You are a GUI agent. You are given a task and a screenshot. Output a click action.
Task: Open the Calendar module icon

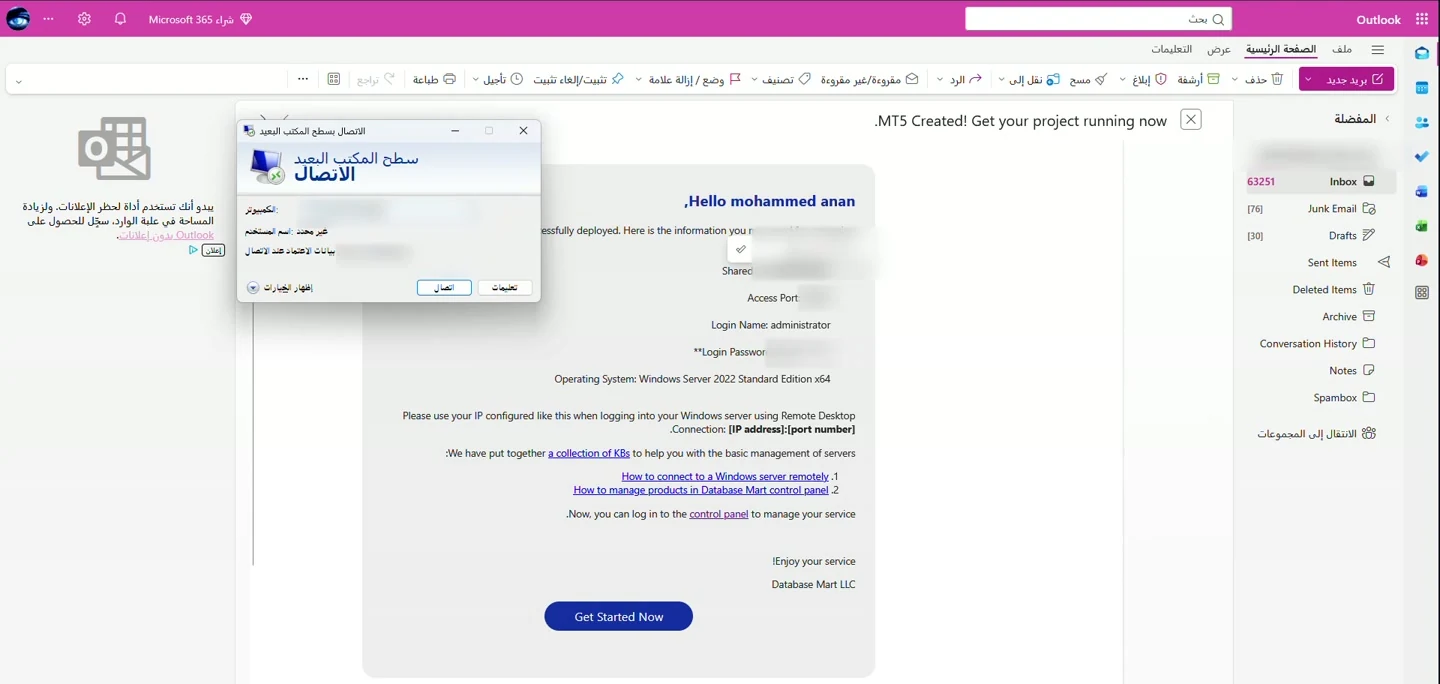[x=1422, y=88]
